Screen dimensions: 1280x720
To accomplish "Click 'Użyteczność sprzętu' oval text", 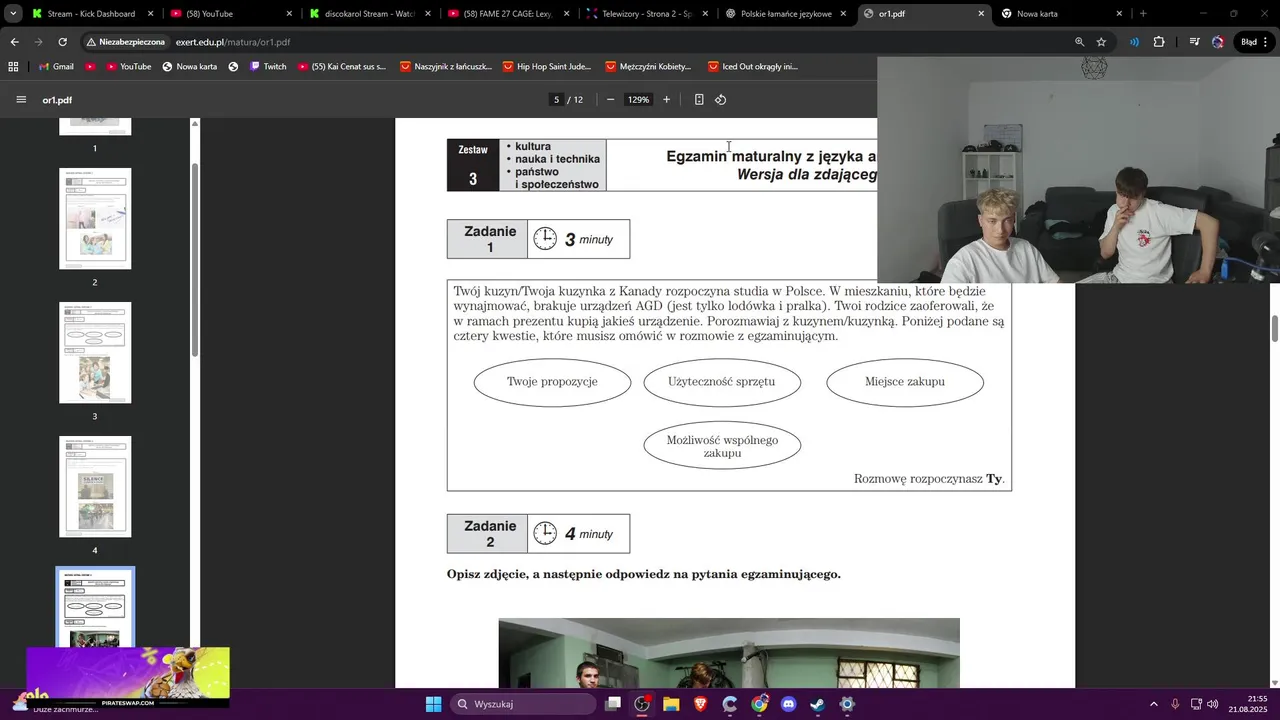I will (x=722, y=382).
